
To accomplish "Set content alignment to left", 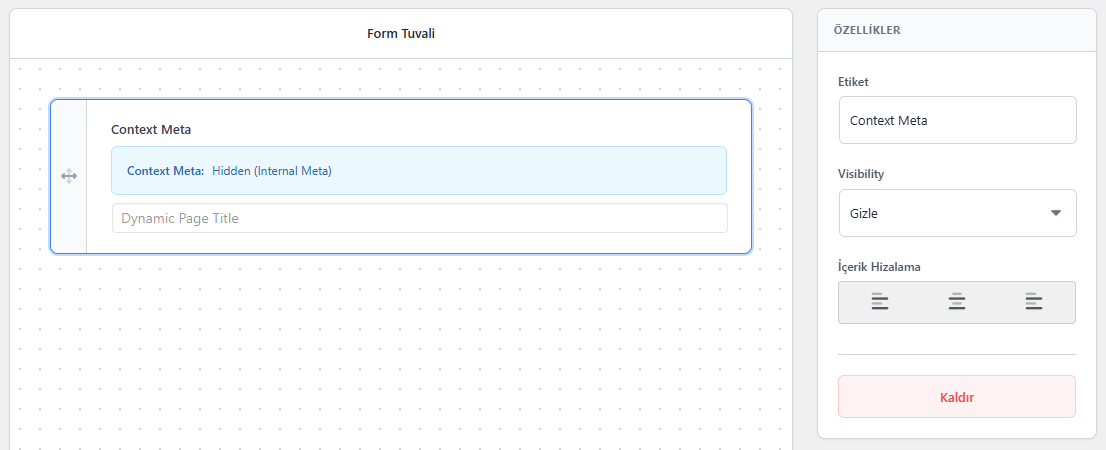I will pyautogui.click(x=879, y=302).
